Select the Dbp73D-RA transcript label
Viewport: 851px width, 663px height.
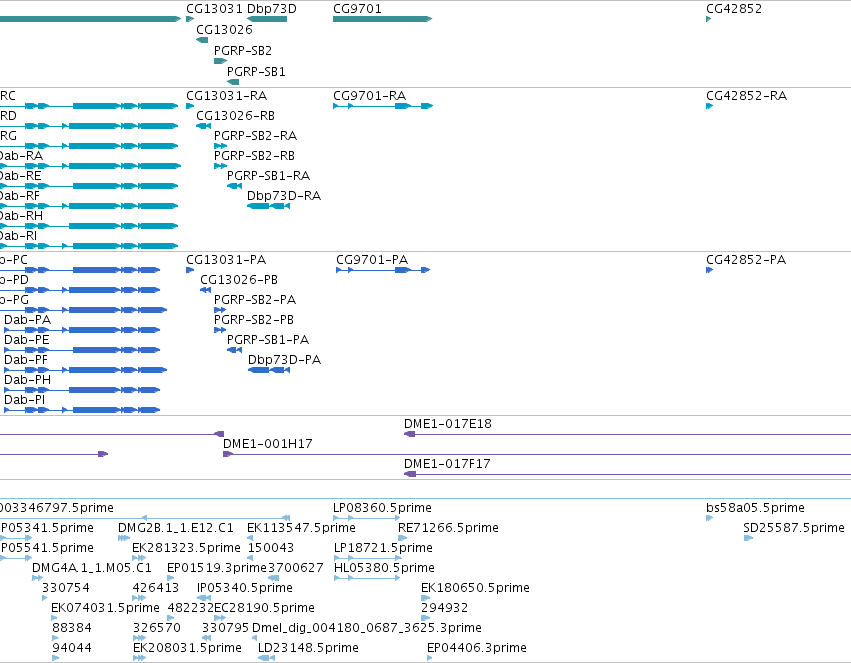click(x=284, y=195)
